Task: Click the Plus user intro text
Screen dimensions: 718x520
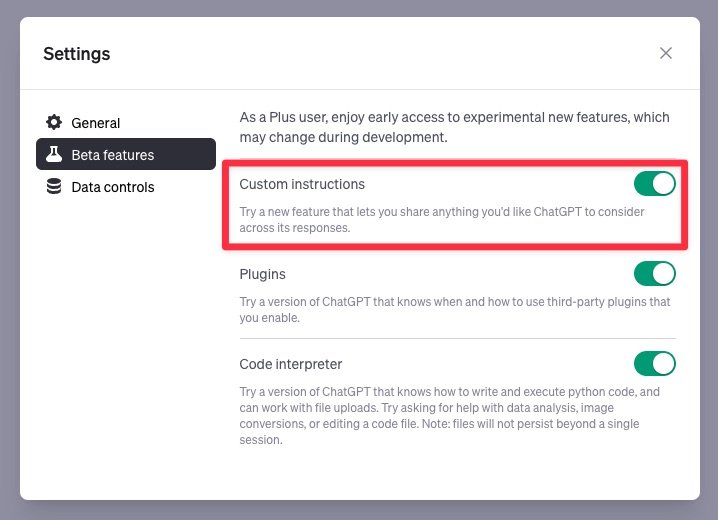Action: click(454, 126)
